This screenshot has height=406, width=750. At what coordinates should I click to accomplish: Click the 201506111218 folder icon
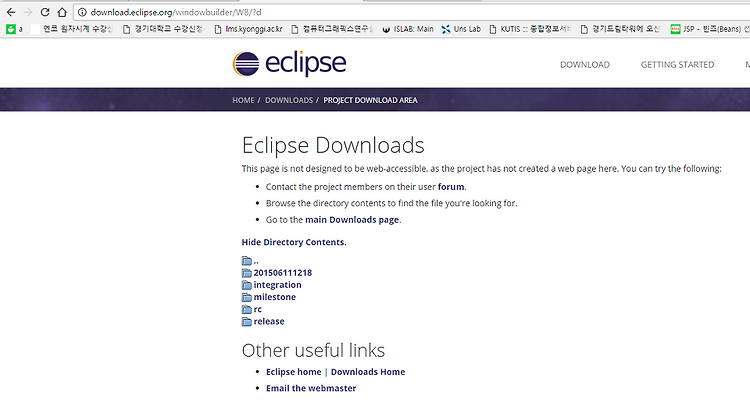[x=247, y=273]
